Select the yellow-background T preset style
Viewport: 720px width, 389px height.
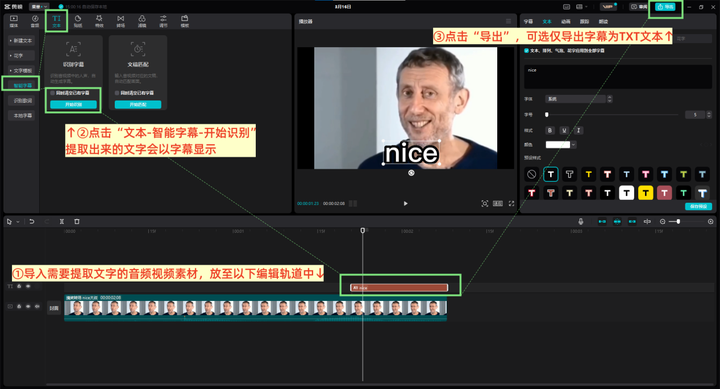pyautogui.click(x=645, y=193)
